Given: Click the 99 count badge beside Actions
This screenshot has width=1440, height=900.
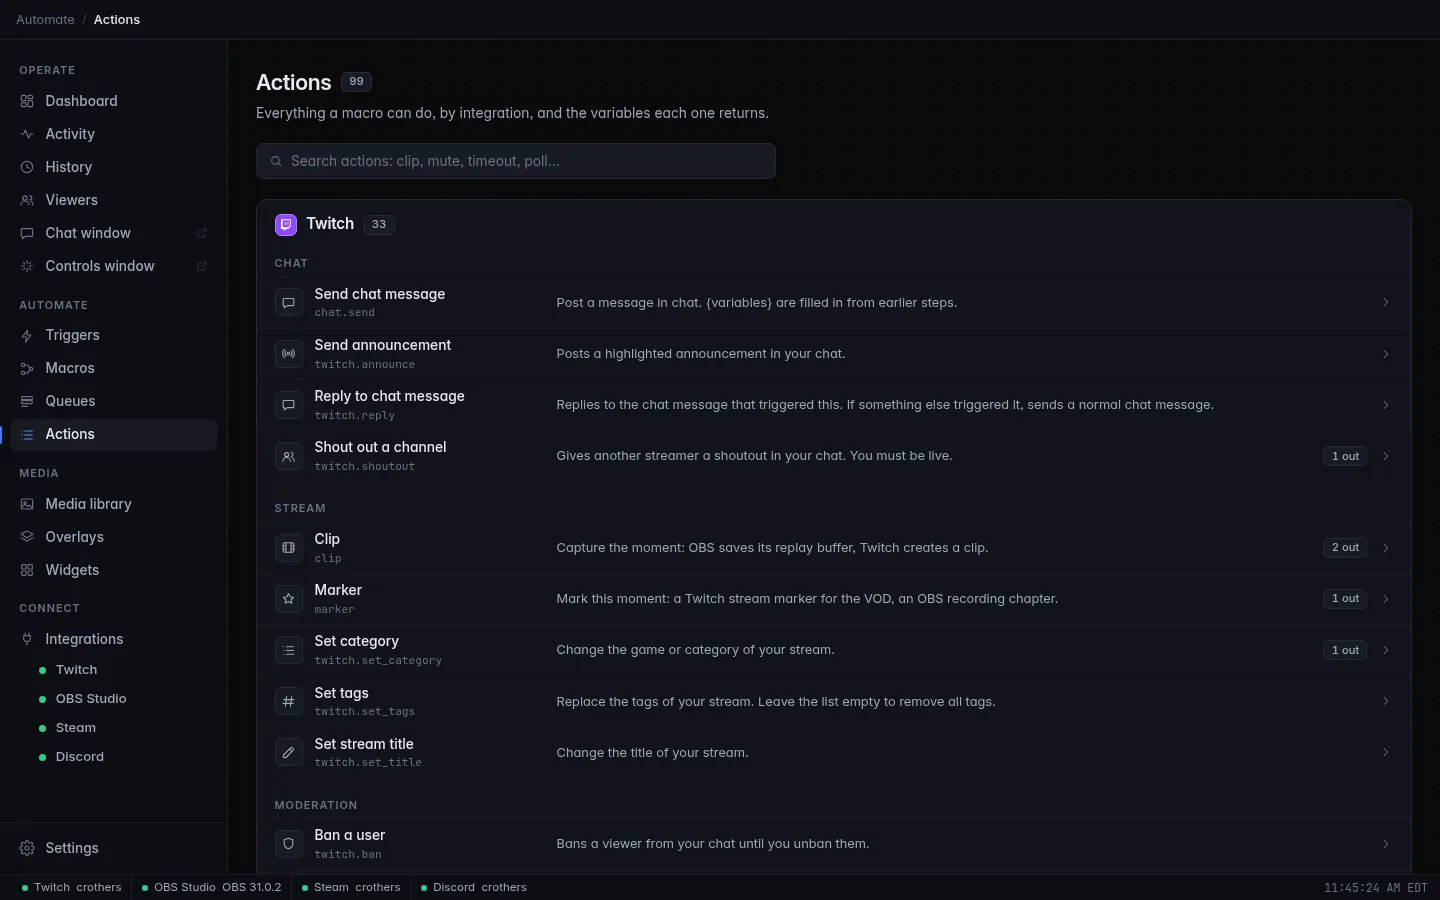Looking at the screenshot, I should click(x=356, y=82).
